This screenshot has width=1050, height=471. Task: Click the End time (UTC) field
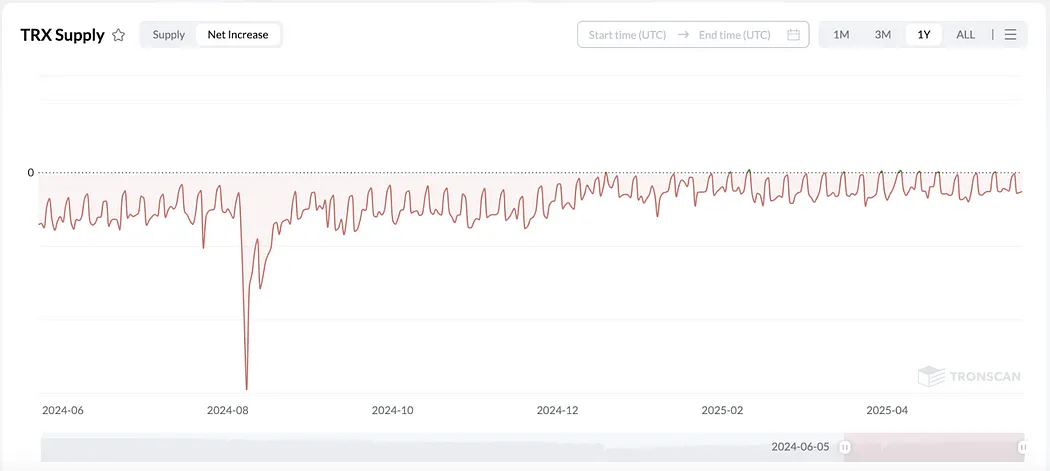tap(735, 35)
